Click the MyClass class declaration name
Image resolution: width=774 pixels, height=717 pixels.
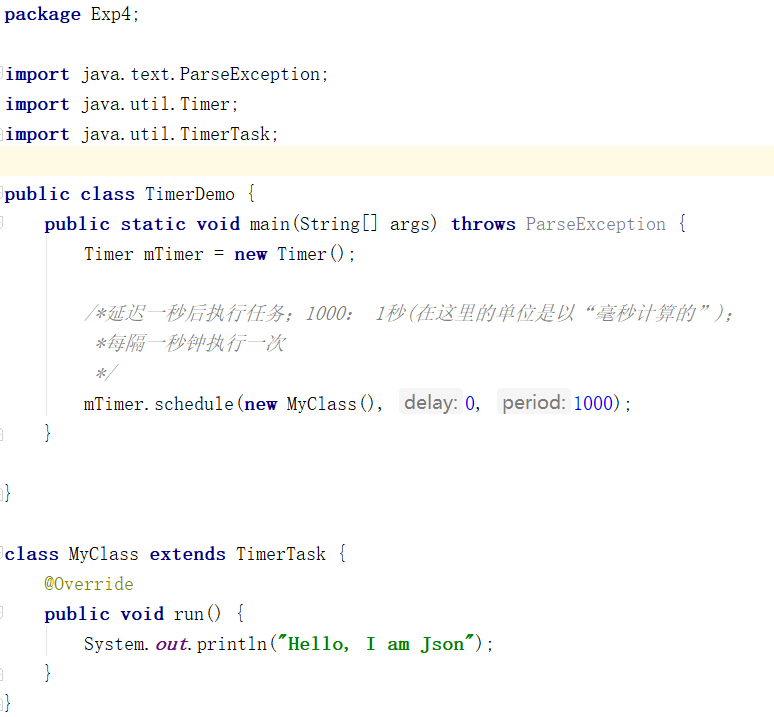click(104, 554)
